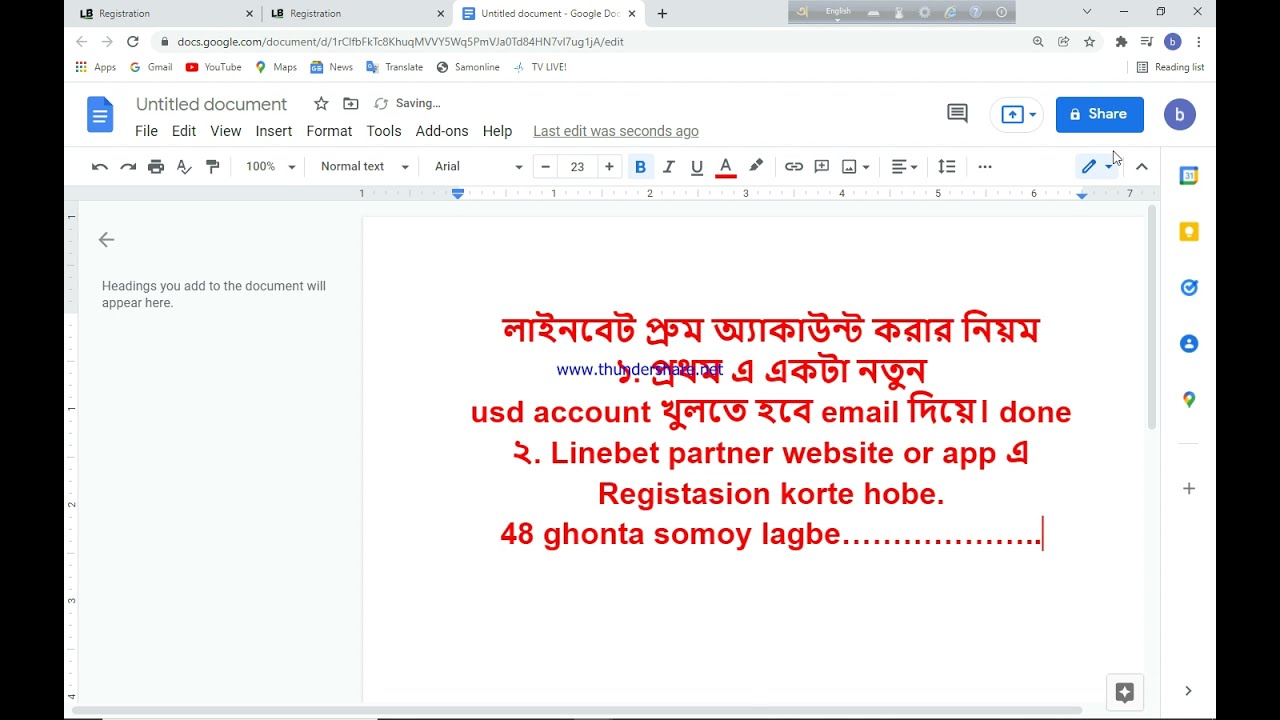Show more toolbar options

click(x=985, y=167)
